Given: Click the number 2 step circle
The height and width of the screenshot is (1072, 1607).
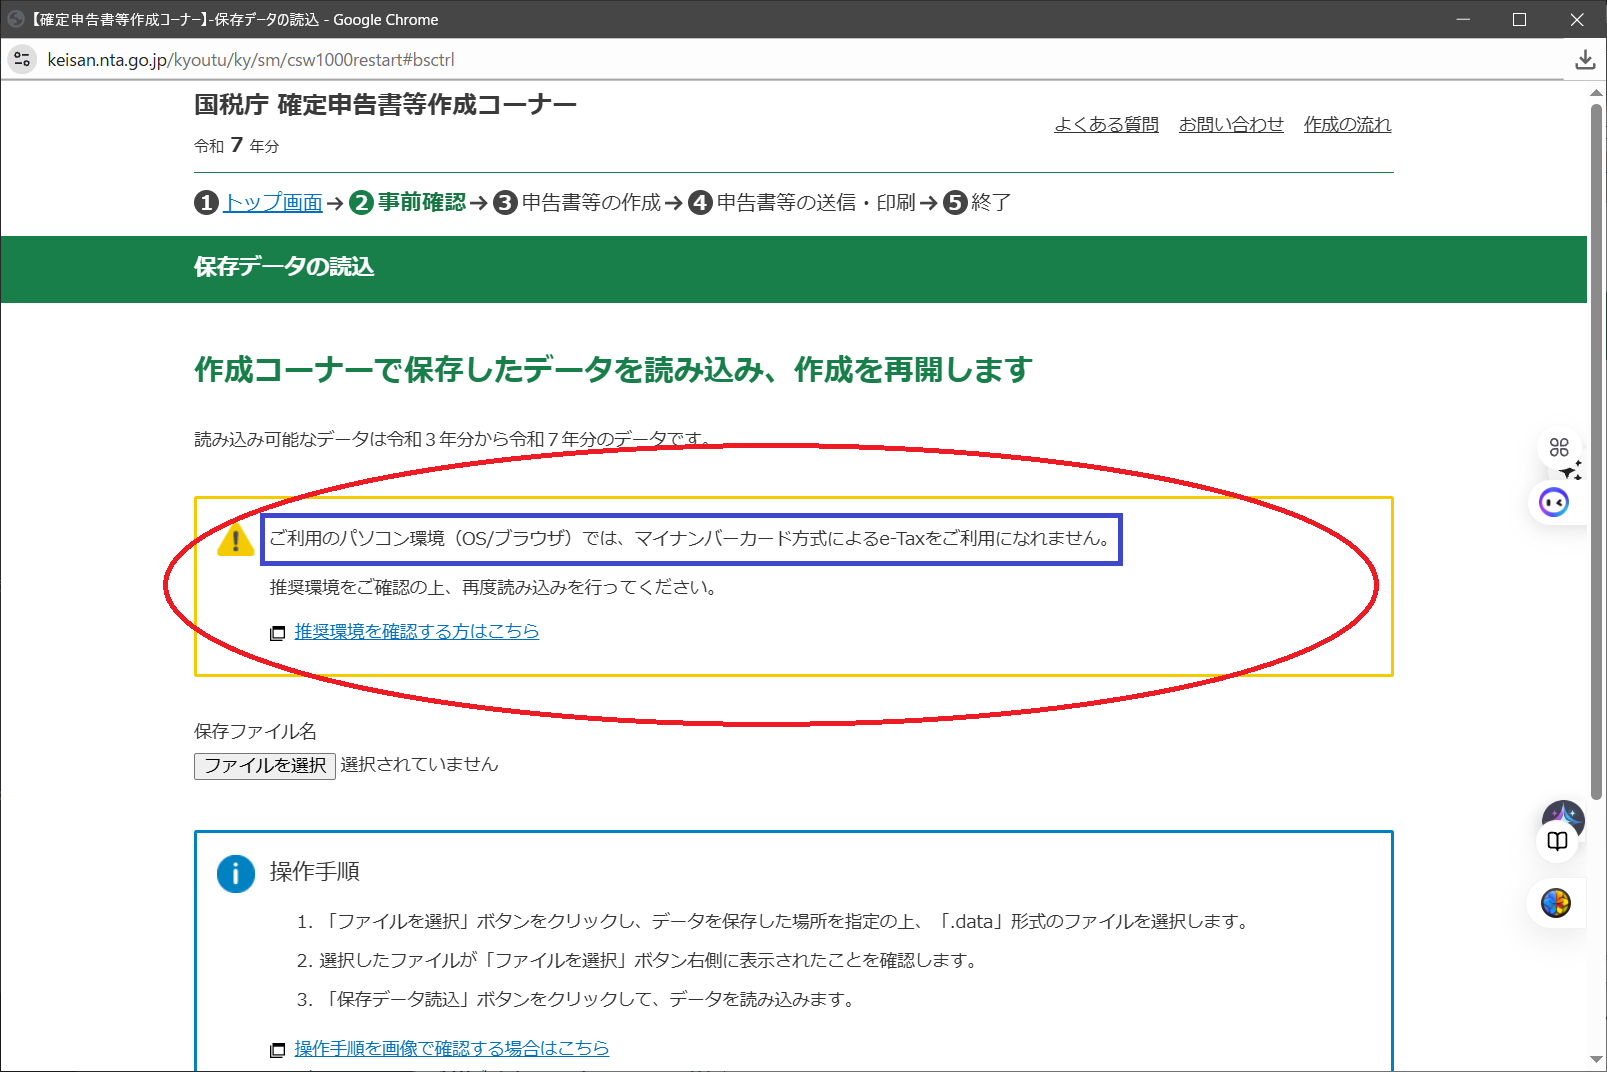Looking at the screenshot, I should [x=361, y=203].
